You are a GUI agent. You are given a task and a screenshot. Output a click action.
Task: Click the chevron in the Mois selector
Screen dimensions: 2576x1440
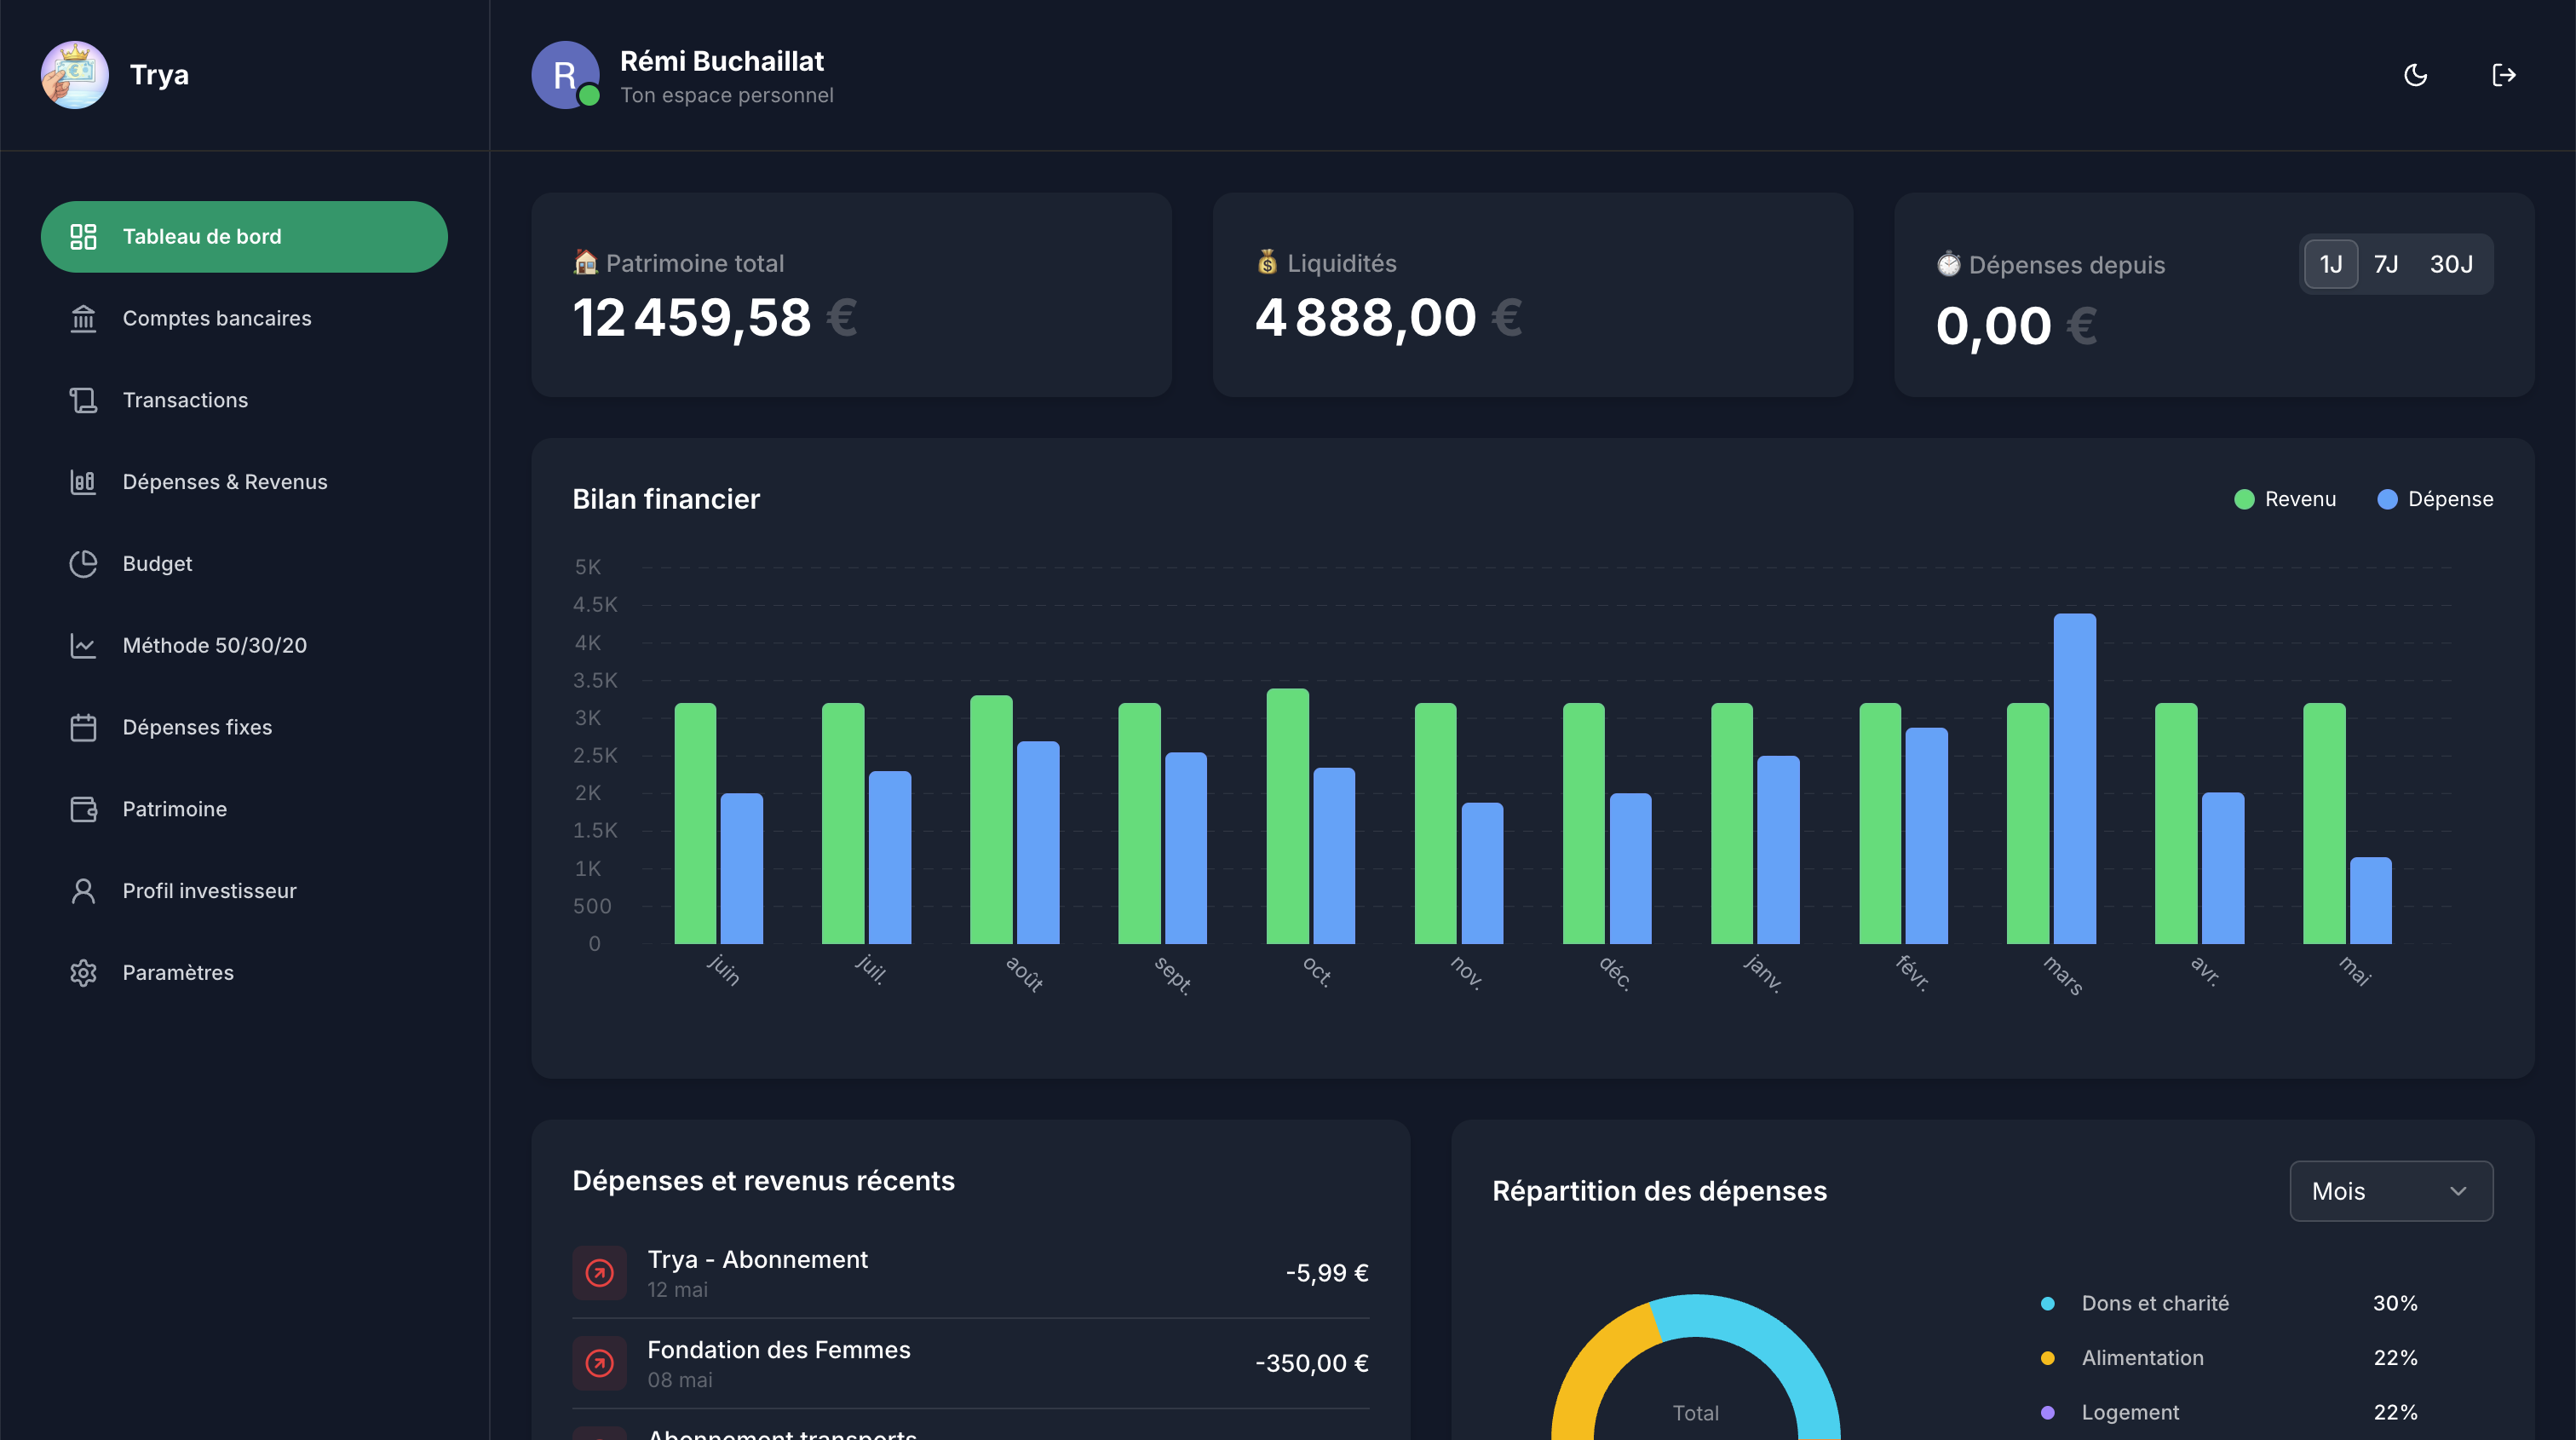click(x=2458, y=1191)
